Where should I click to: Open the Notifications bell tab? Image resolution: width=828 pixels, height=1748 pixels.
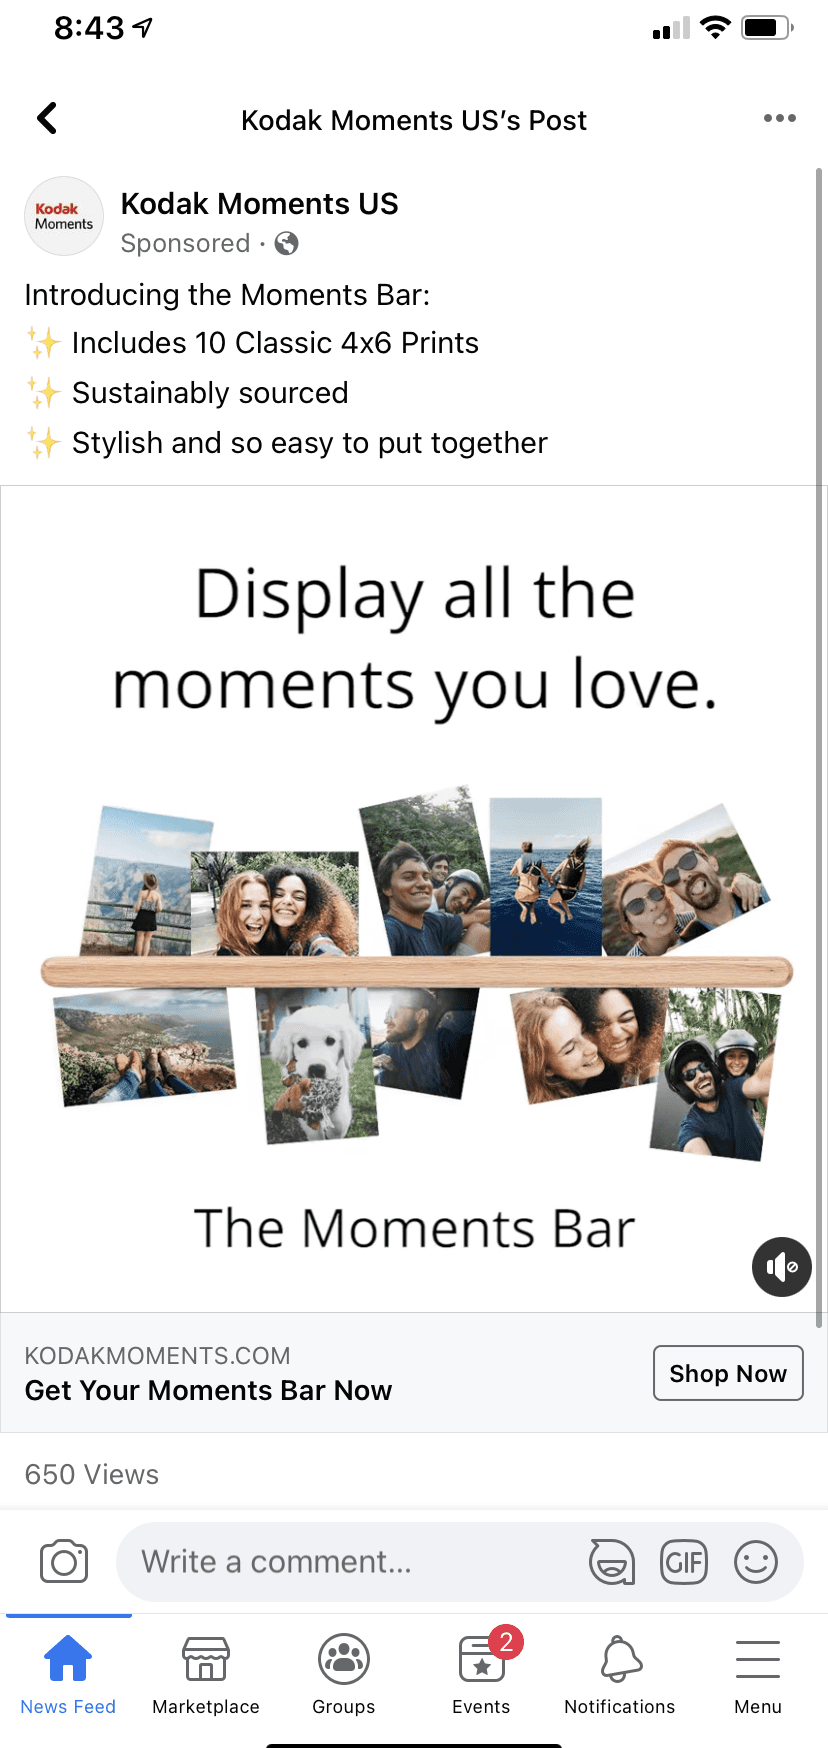620,1674
